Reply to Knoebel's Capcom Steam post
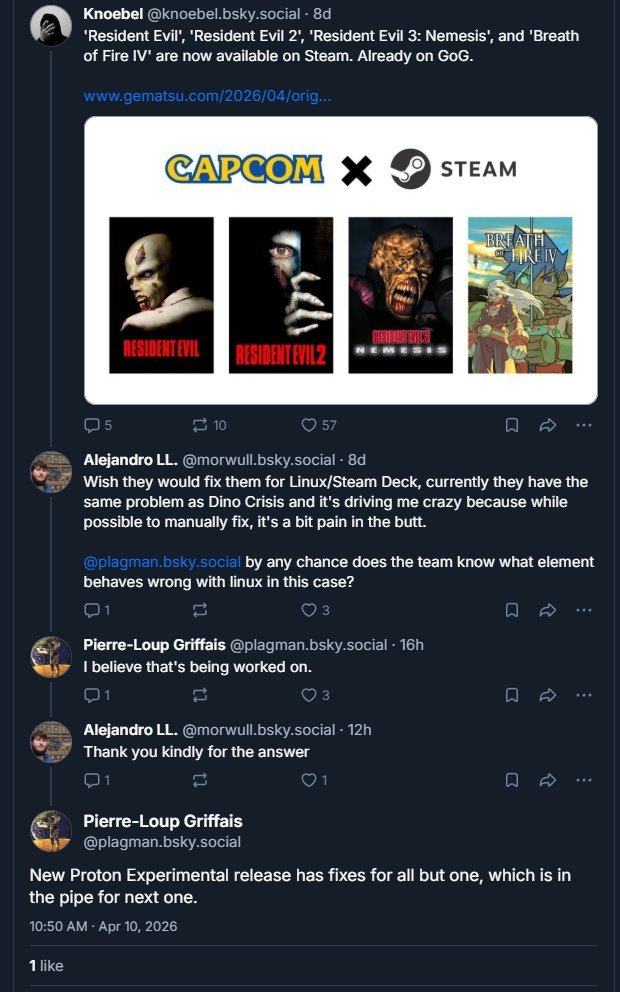Screen dimensions: 620x992 point(93,425)
